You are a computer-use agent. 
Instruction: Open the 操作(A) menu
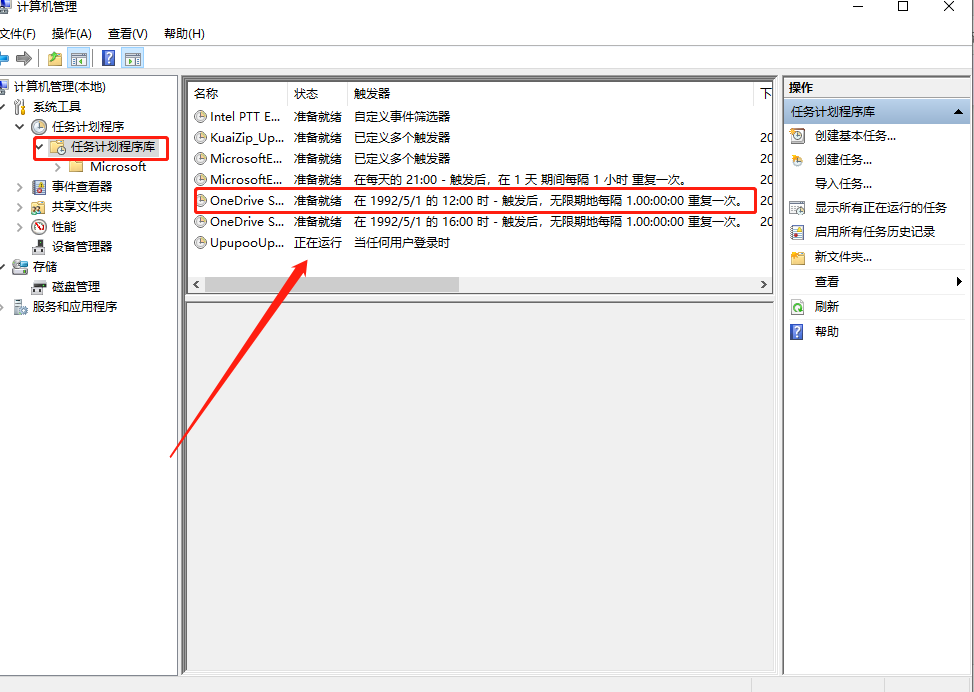pyautogui.click(x=71, y=34)
